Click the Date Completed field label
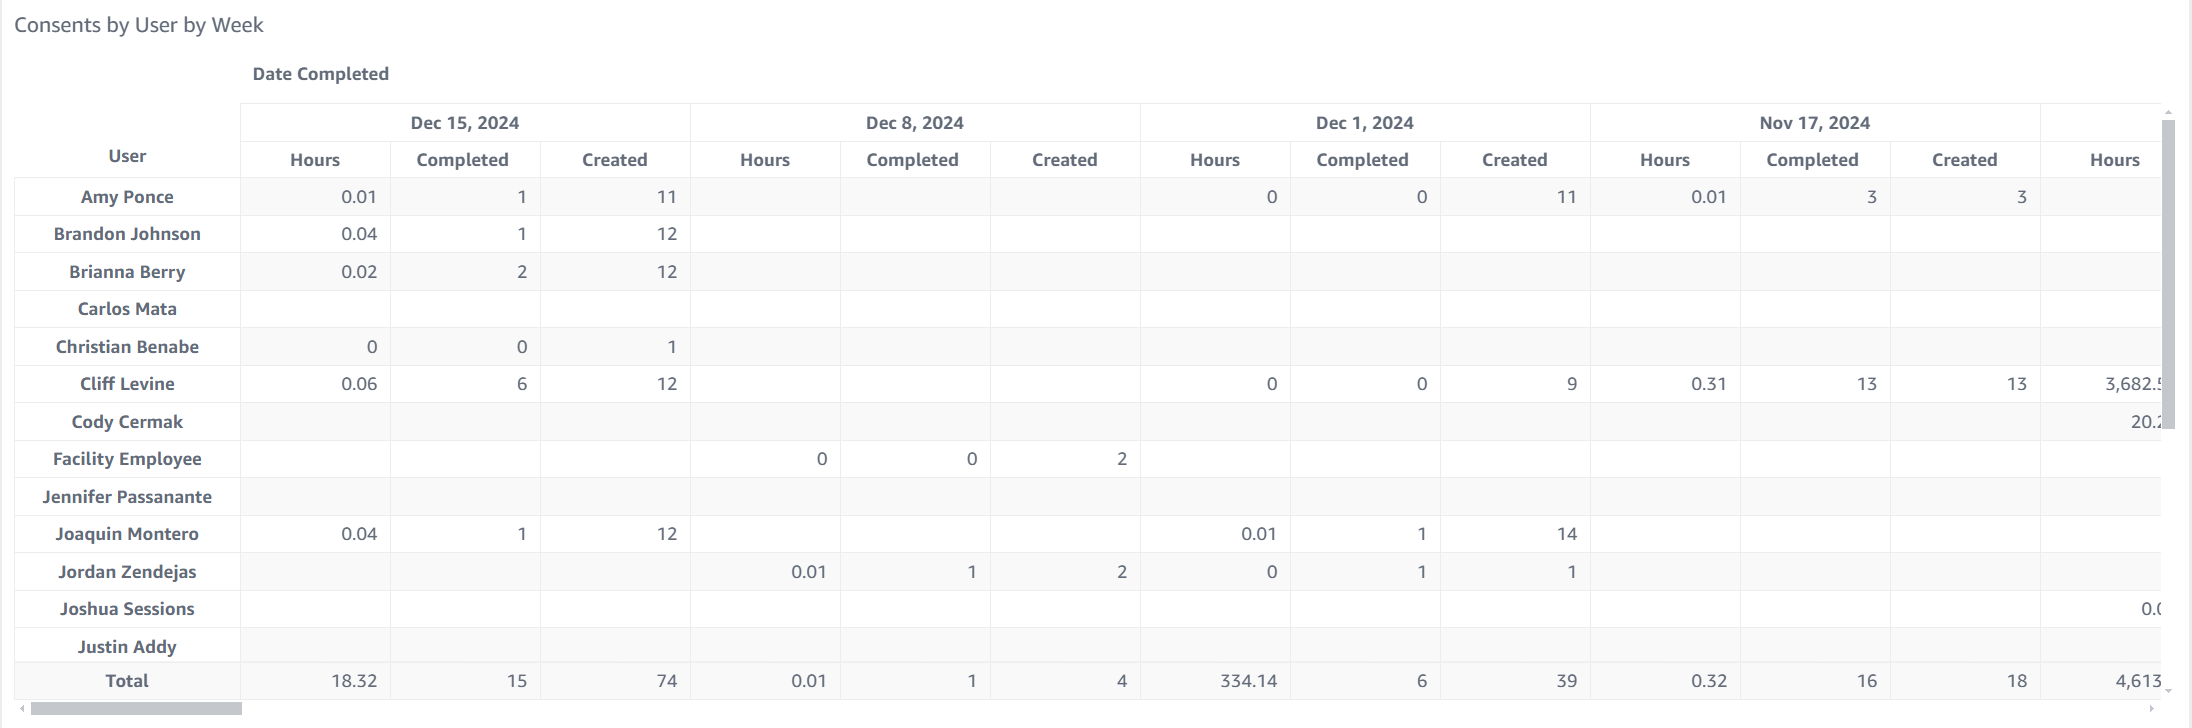2192x728 pixels. (320, 74)
